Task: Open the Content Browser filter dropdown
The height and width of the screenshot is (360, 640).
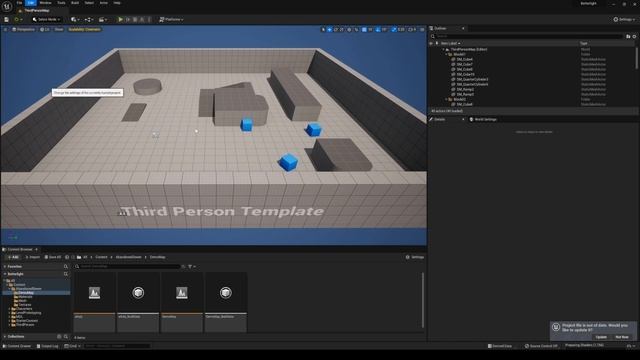Action: click(192, 267)
